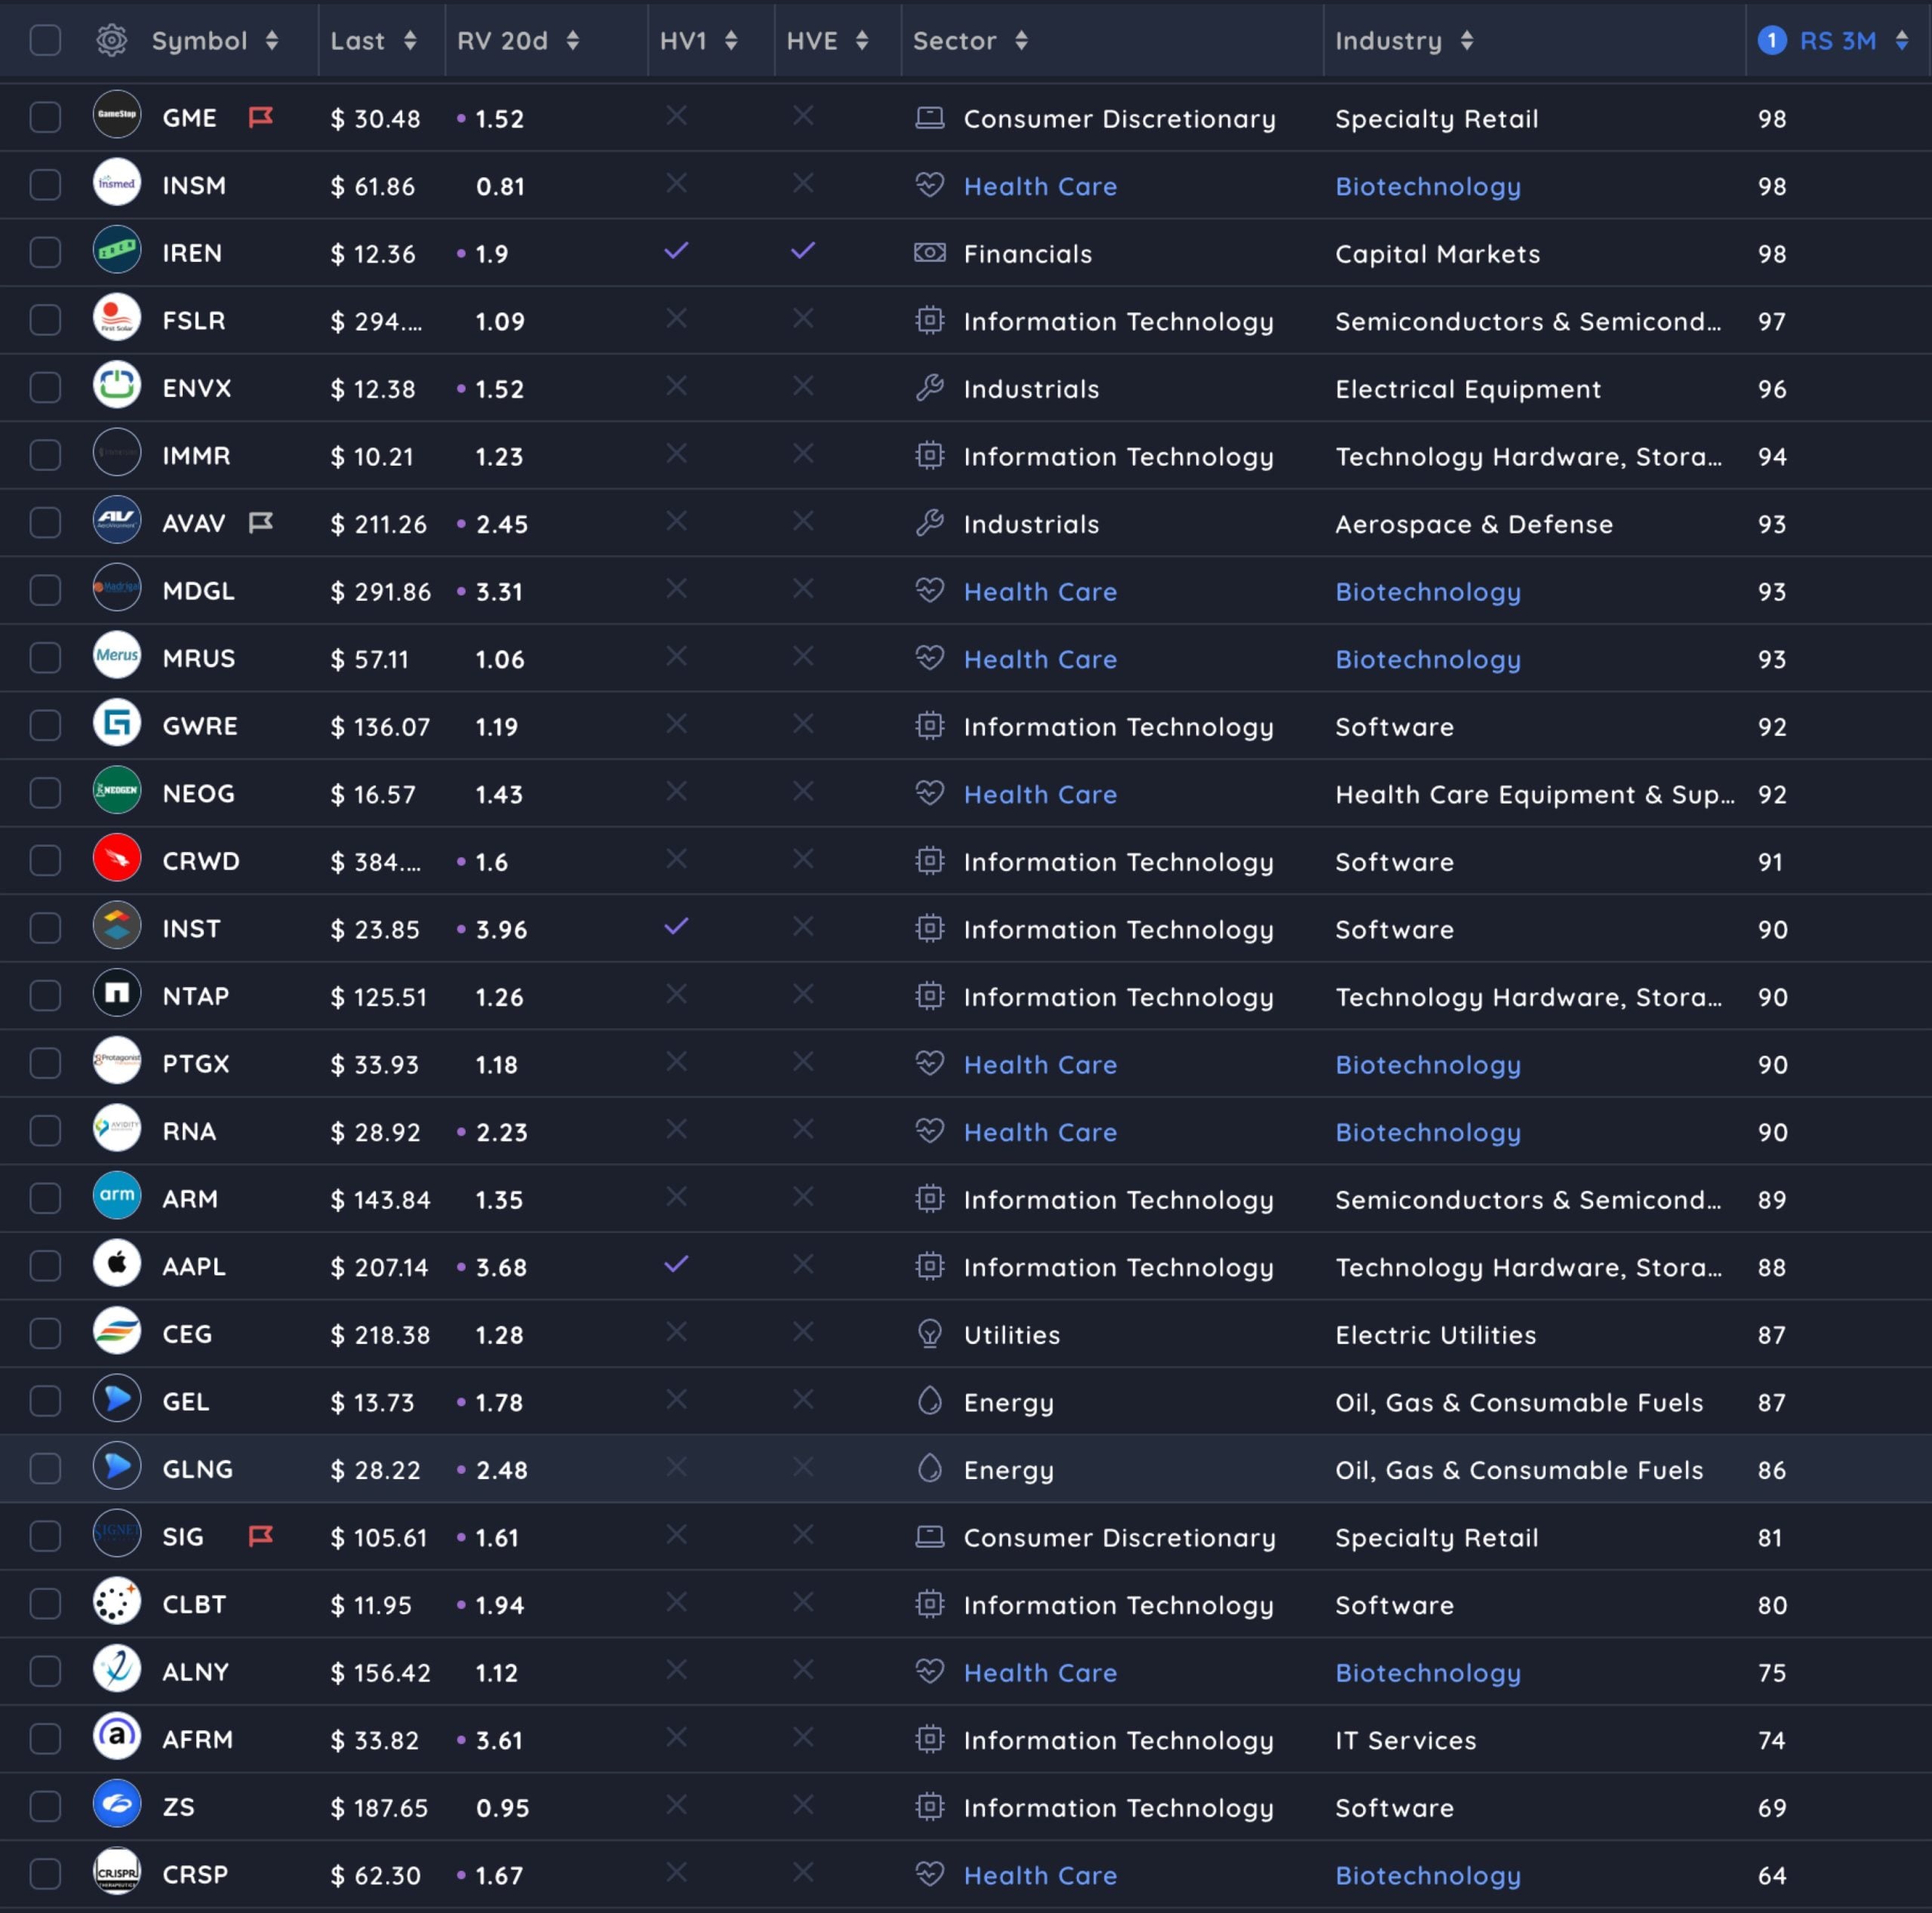Viewport: 1932px width, 1913px height.
Task: Click the Apple logo in AAPL row
Action: tap(117, 1263)
